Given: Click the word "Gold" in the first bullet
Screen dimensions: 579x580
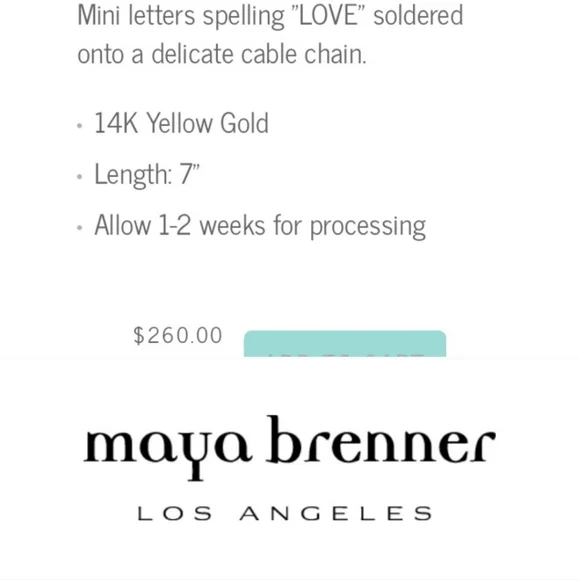Looking at the screenshot, I should [244, 123].
